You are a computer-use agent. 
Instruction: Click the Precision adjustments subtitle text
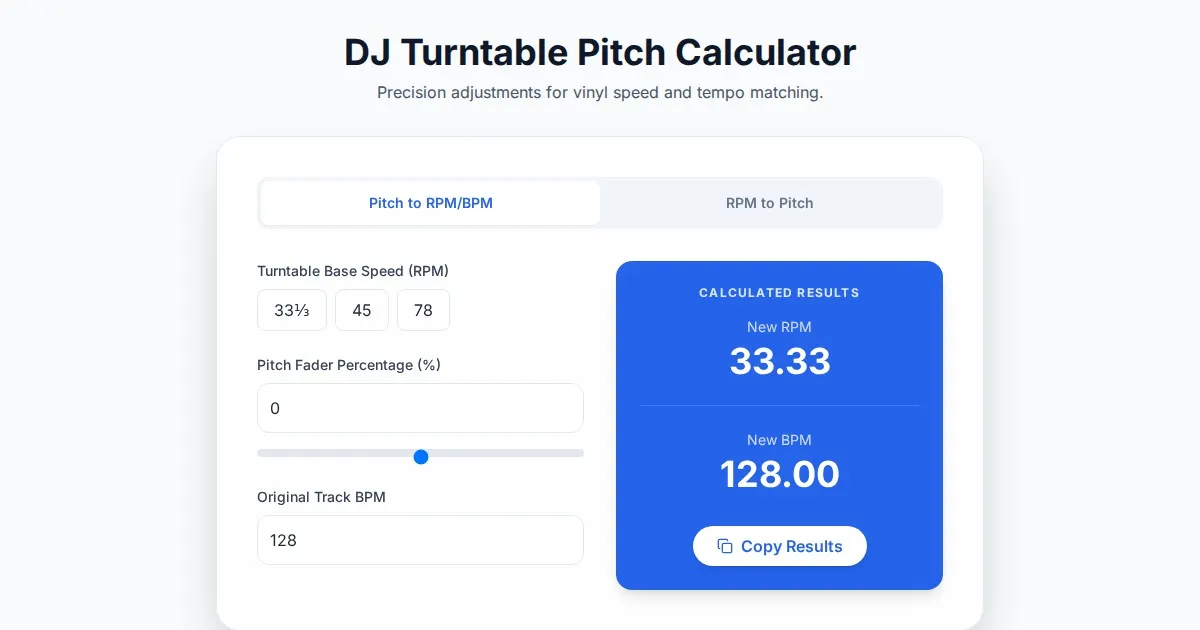(600, 93)
